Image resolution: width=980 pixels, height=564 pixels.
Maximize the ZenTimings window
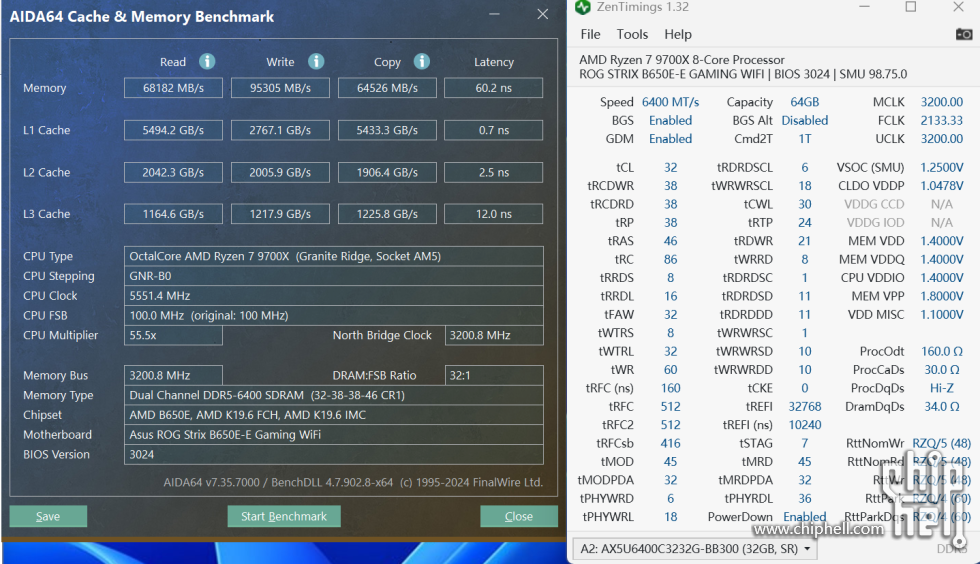pos(911,7)
